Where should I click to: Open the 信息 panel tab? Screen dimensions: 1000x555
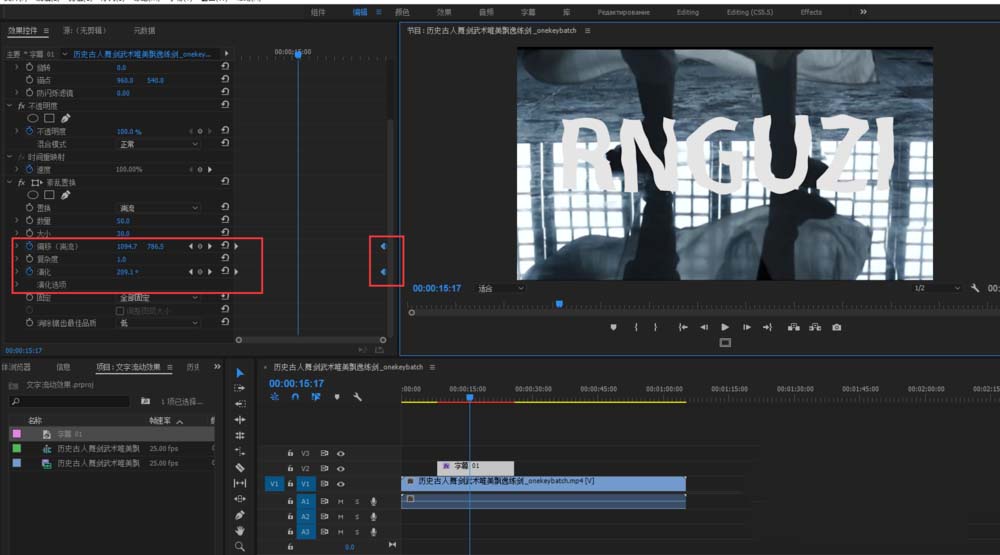pos(63,367)
